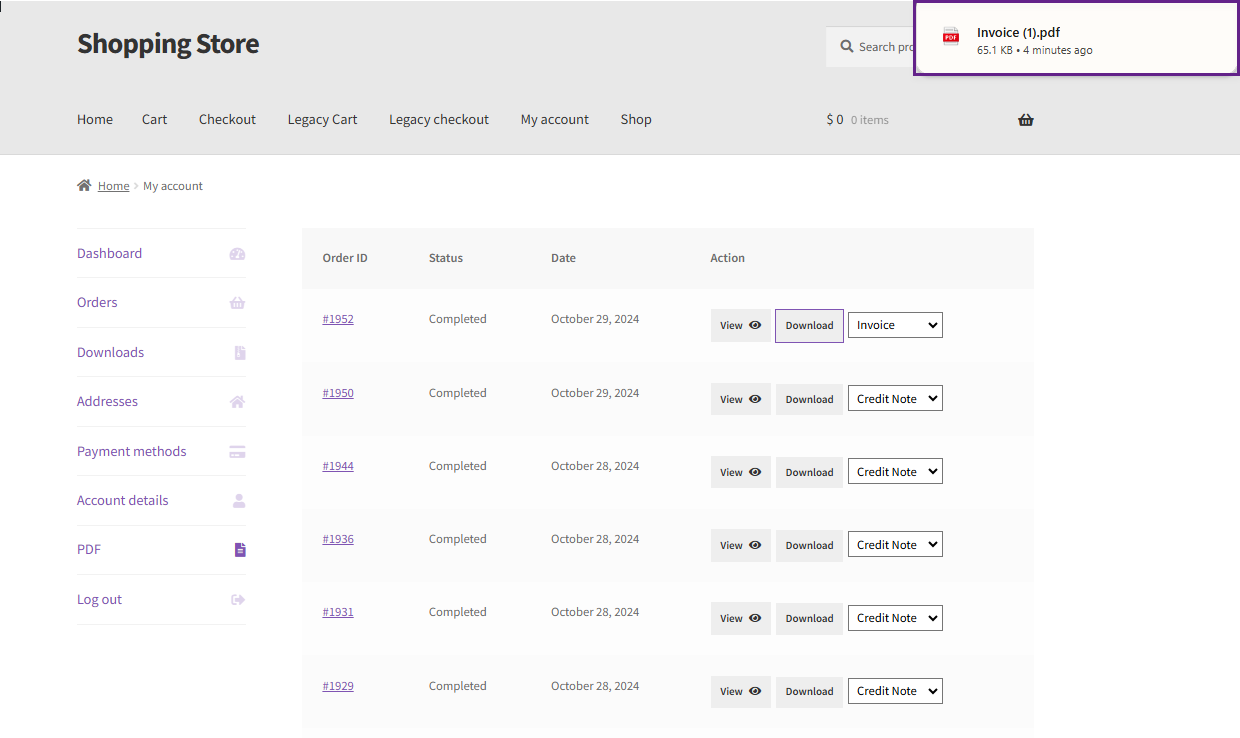The width and height of the screenshot is (1240, 738).
Task: Open the Invoice dropdown for order #1952
Action: (x=895, y=325)
